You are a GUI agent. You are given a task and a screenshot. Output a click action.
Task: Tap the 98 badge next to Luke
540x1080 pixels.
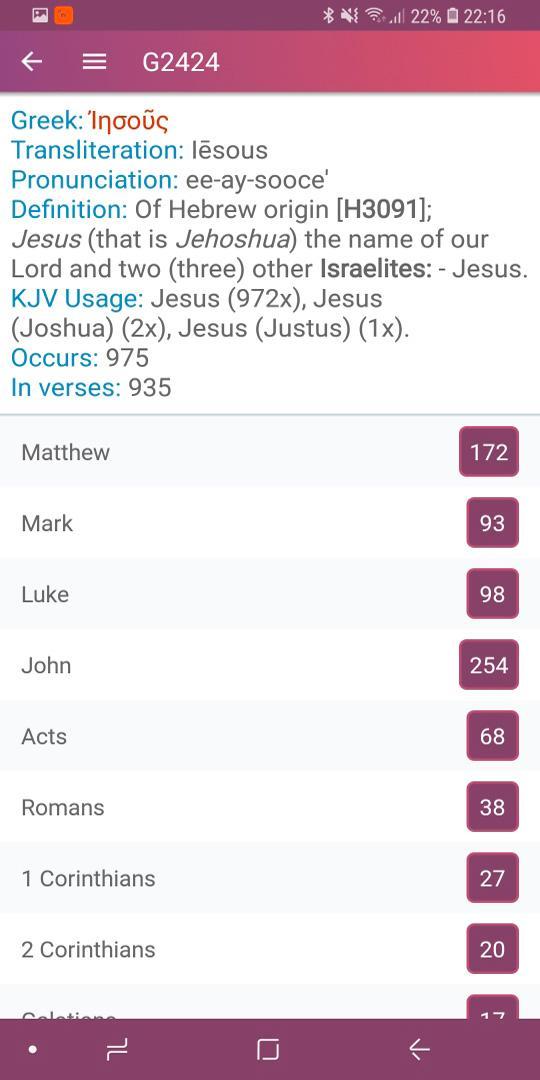point(492,594)
